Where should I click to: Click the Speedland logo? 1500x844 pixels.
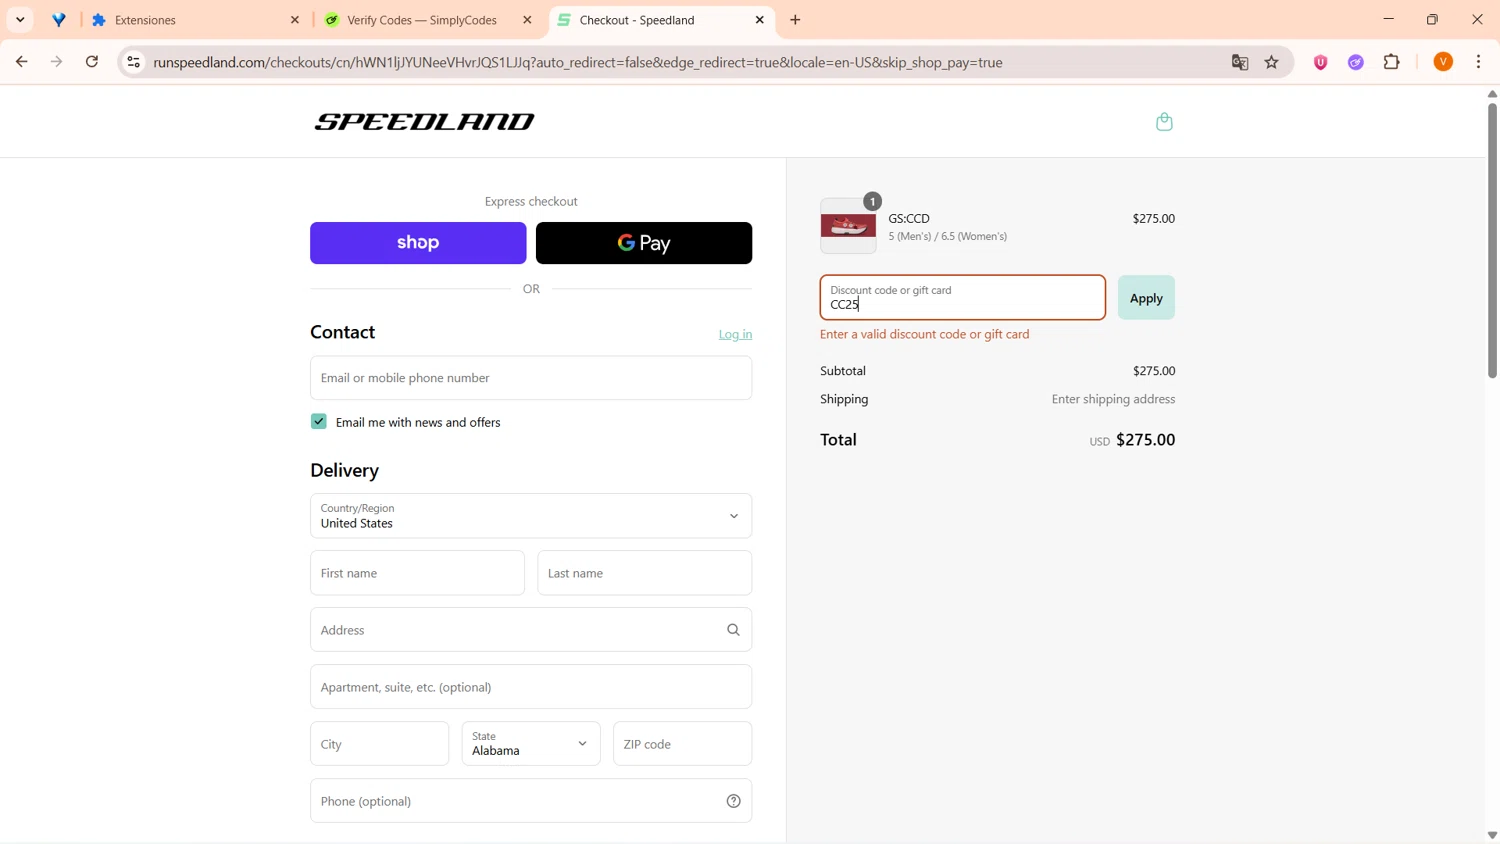425,122
